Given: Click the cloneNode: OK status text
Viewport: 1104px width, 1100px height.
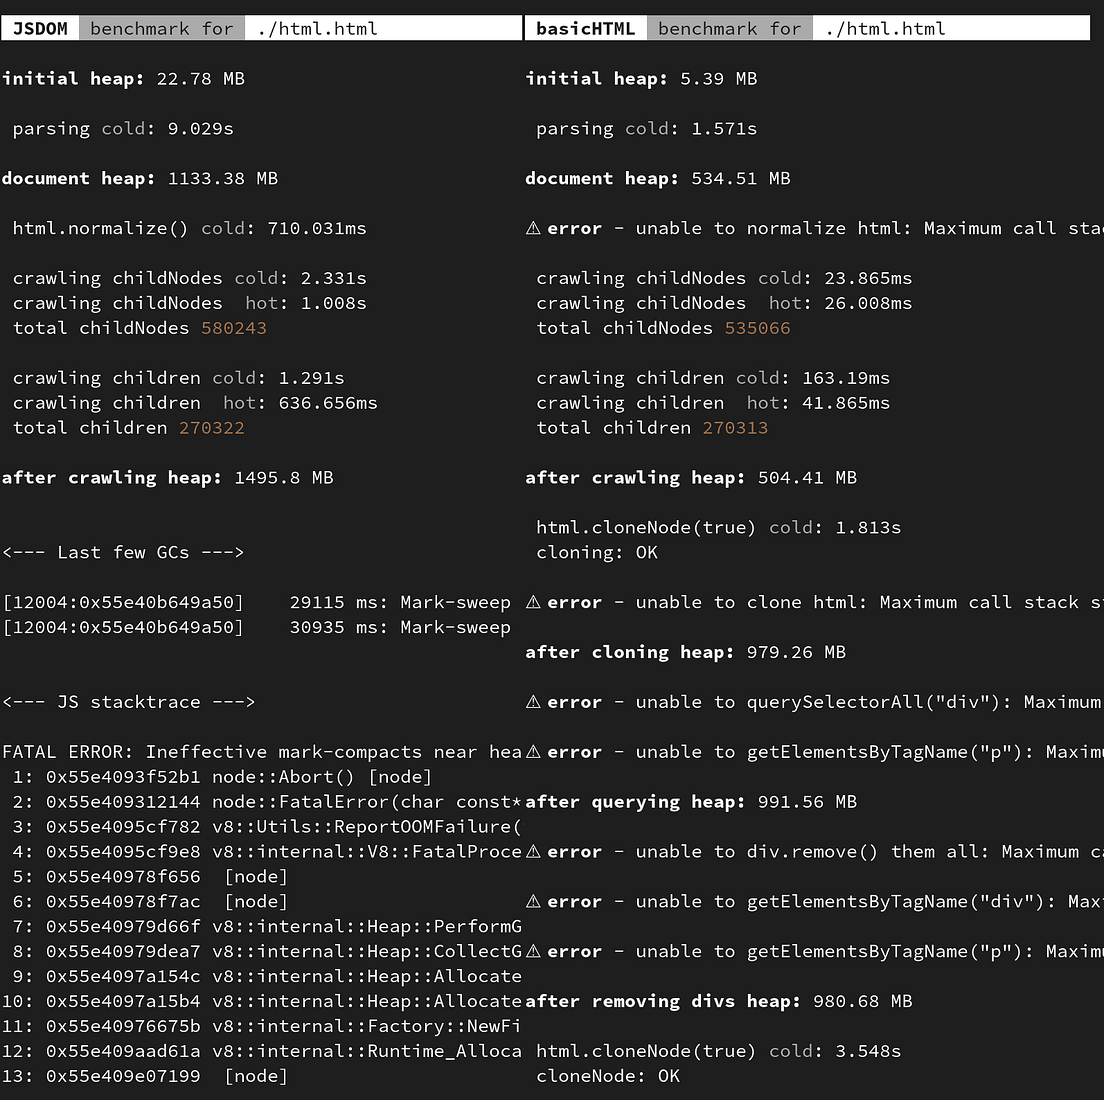Looking at the screenshot, I should point(608,1076).
